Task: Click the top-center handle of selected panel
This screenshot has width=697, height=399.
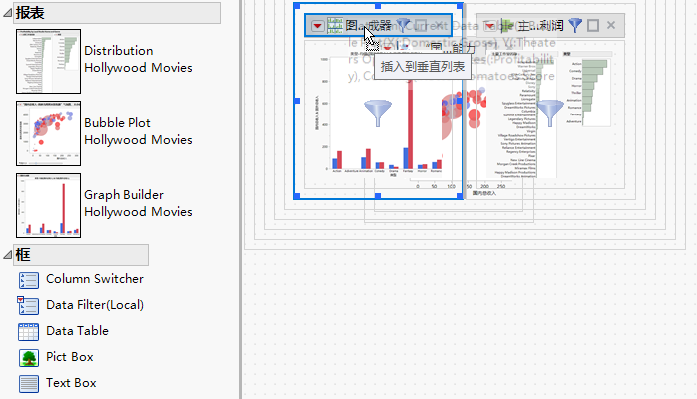Action: pos(378,6)
